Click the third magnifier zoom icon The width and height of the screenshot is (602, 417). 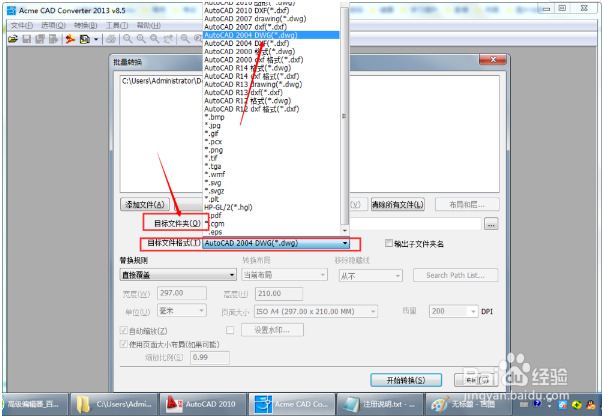coord(155,39)
